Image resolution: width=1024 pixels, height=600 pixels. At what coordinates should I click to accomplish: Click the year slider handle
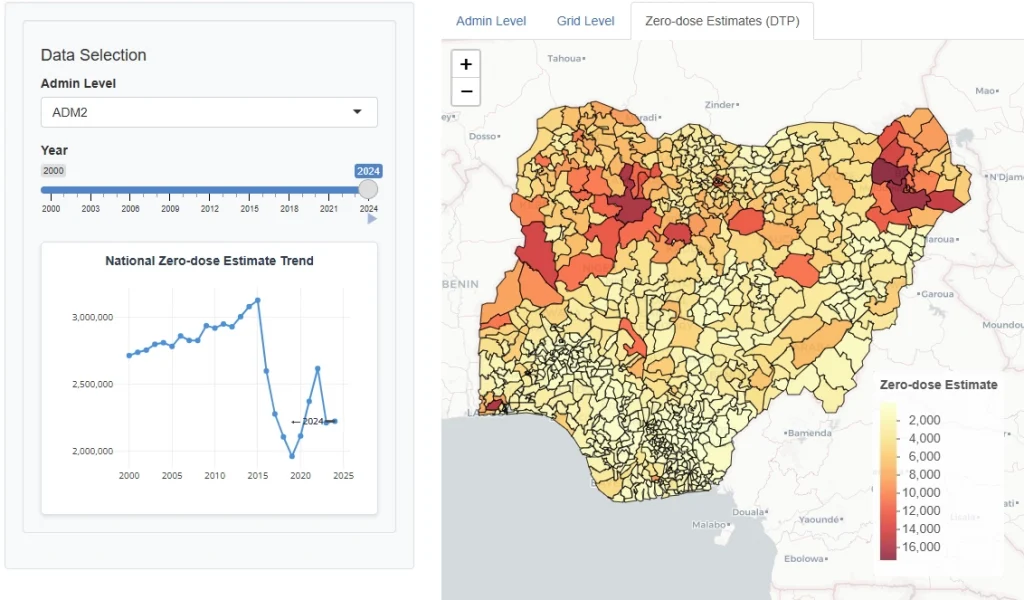[x=367, y=189]
